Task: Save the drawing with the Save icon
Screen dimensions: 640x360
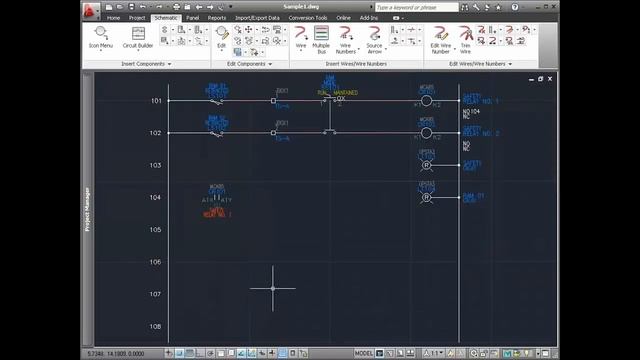Action: coord(131,7)
